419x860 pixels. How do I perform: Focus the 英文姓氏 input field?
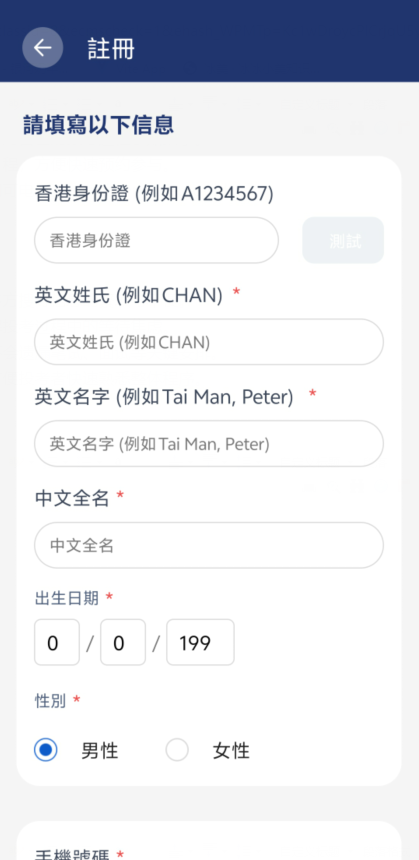(209, 342)
